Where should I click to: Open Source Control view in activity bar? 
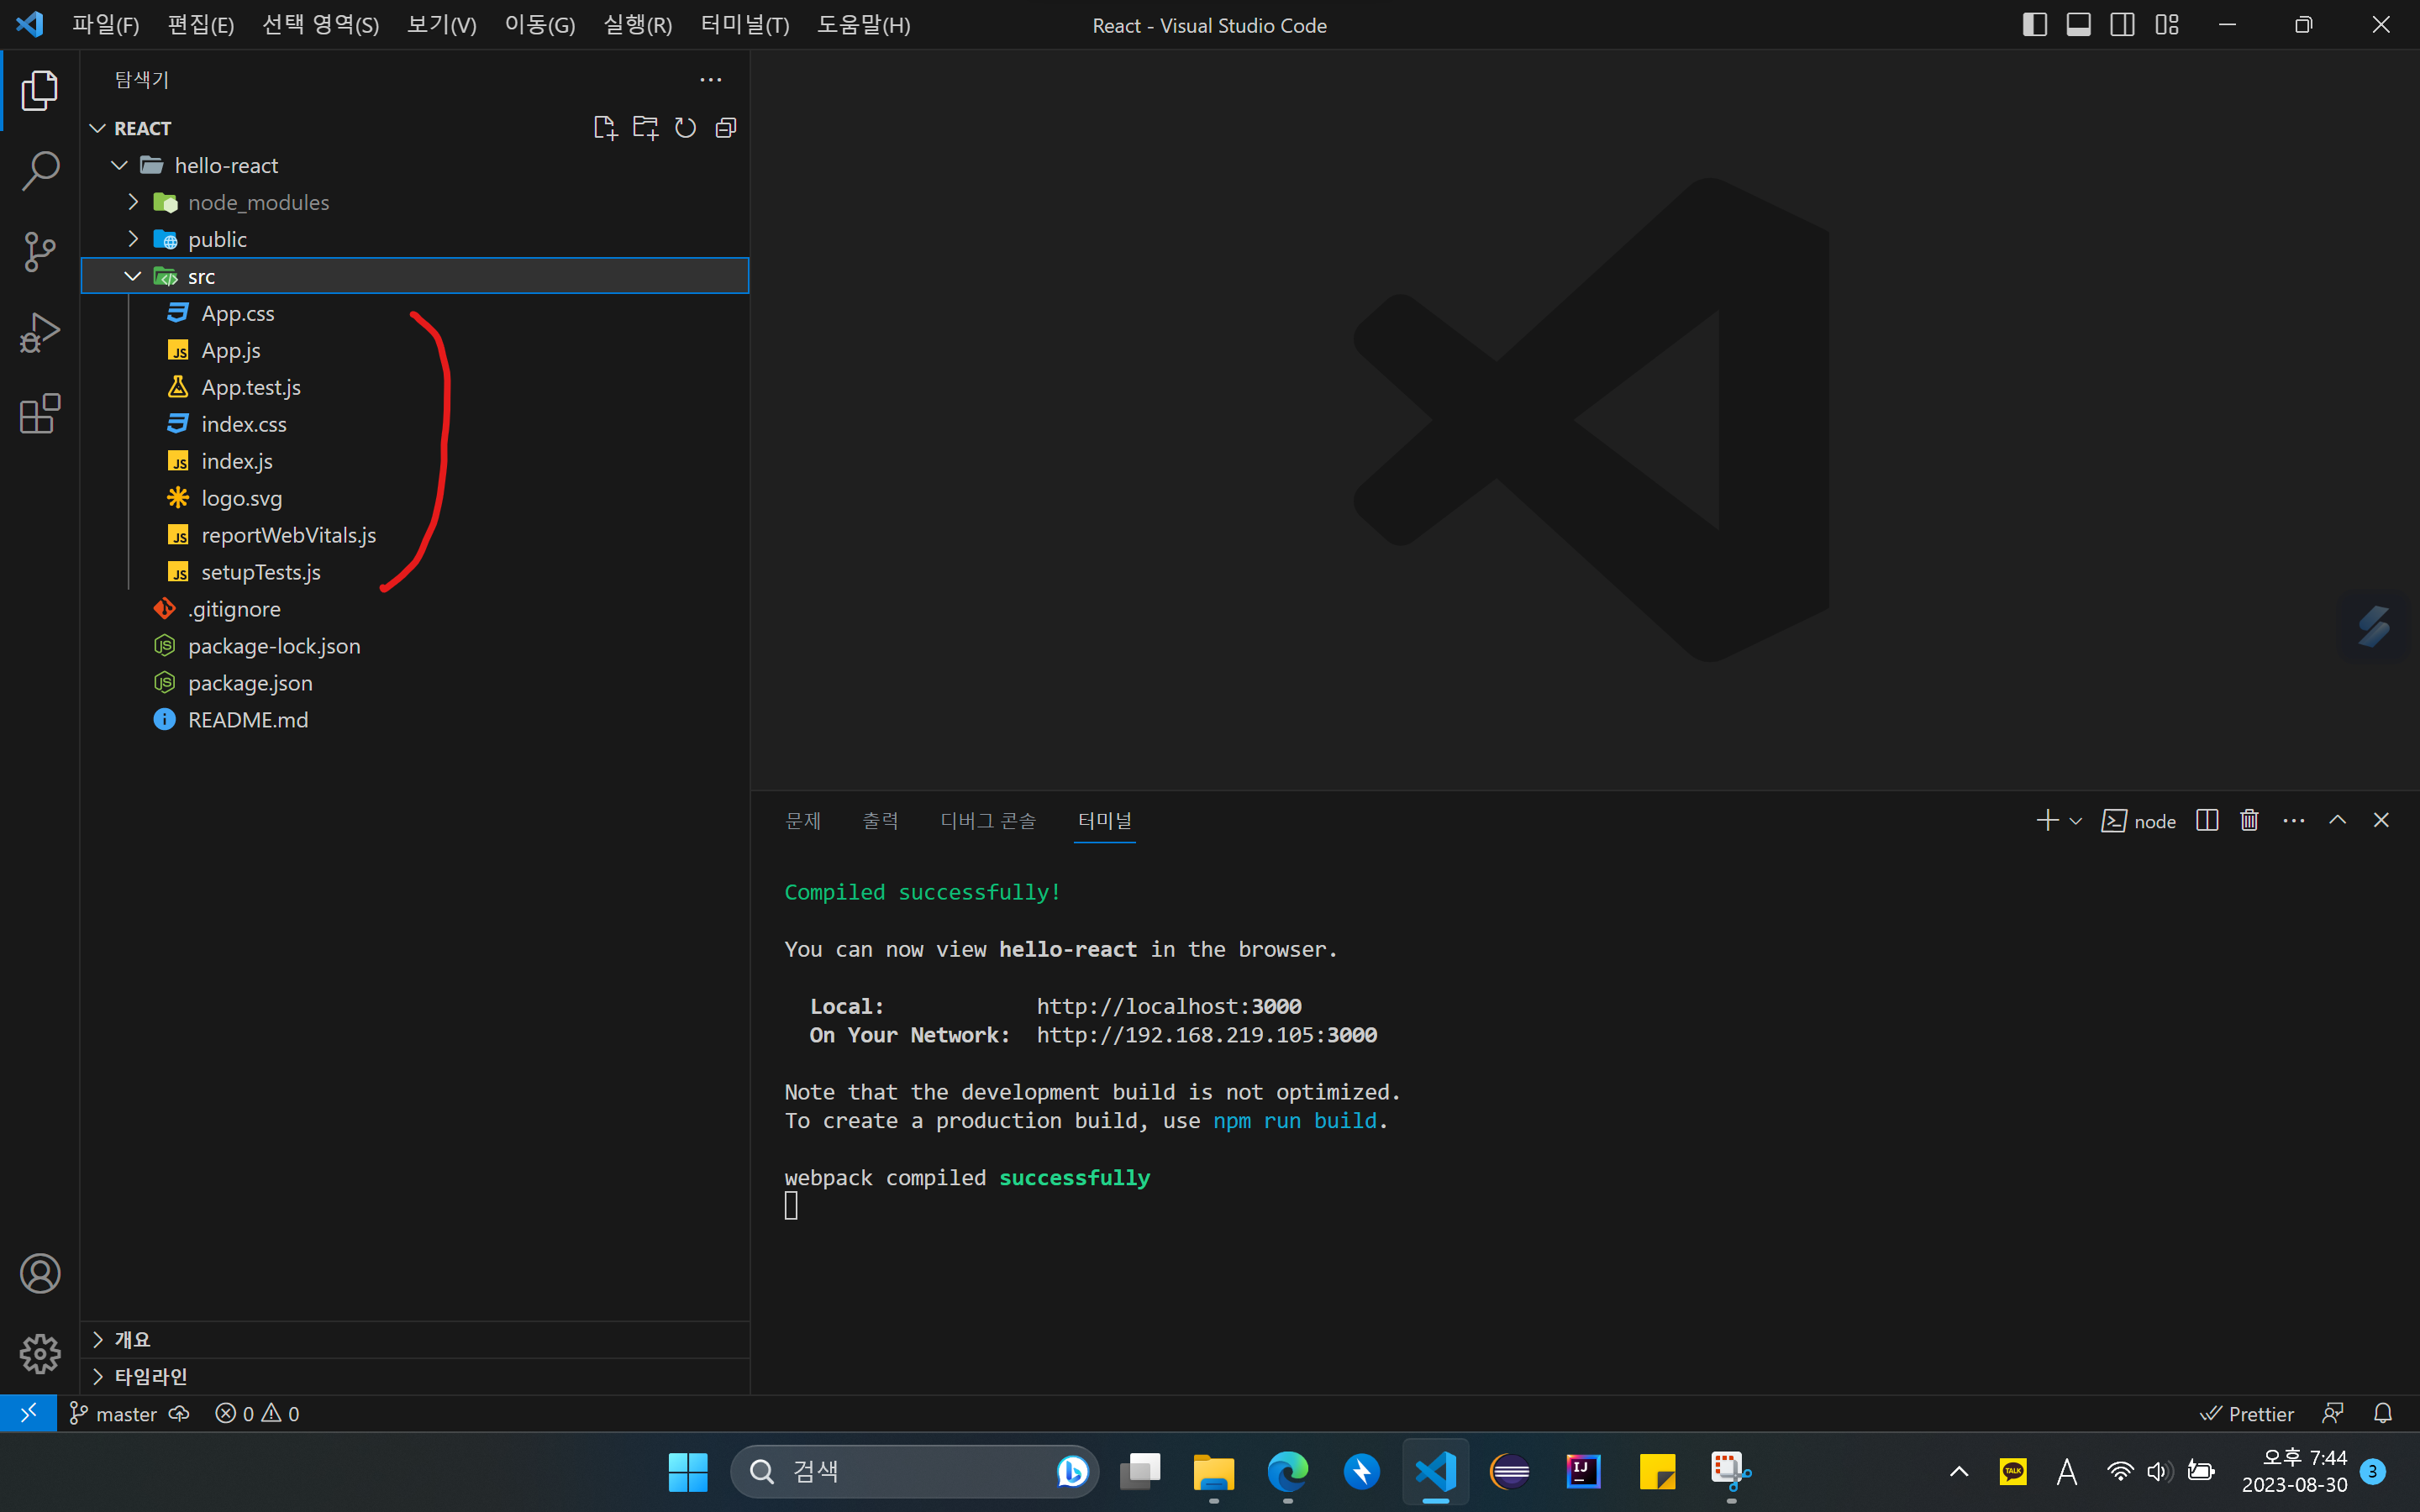click(40, 252)
